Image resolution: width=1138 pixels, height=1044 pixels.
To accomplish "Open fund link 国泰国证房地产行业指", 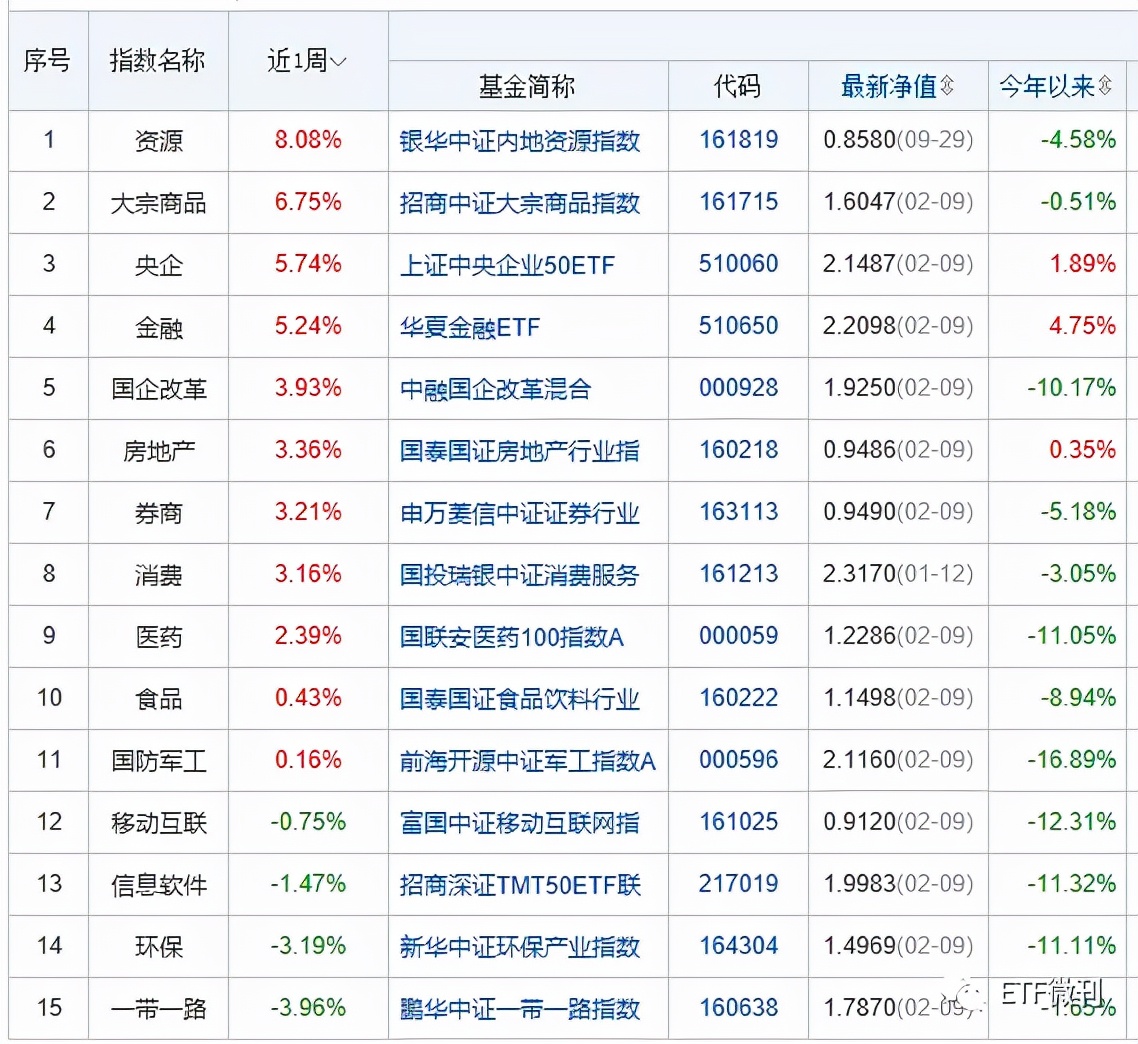I will point(520,451).
